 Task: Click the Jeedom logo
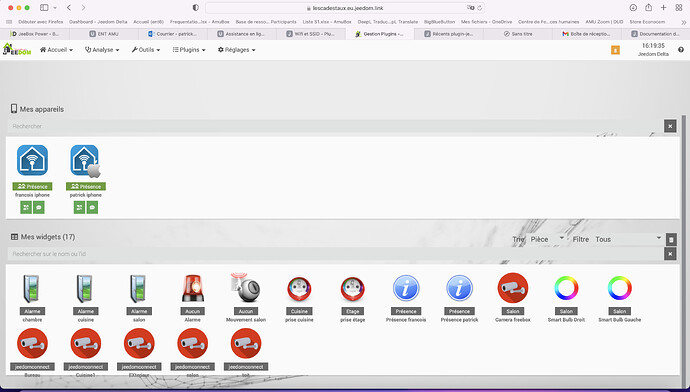point(17,49)
